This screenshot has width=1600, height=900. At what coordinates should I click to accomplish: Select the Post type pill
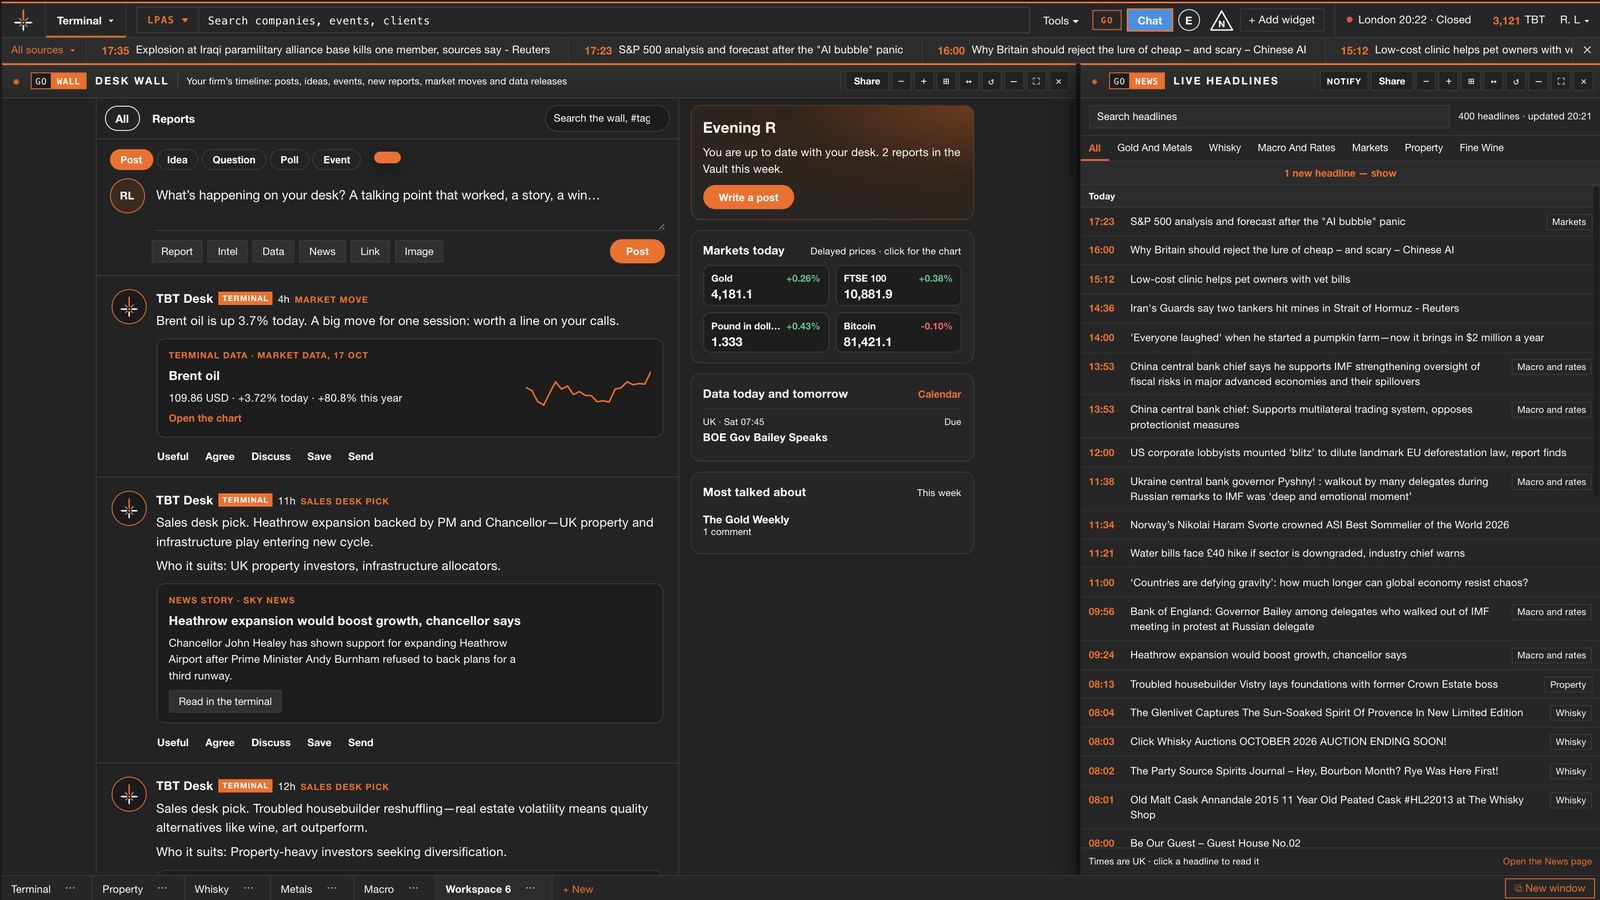click(131, 159)
